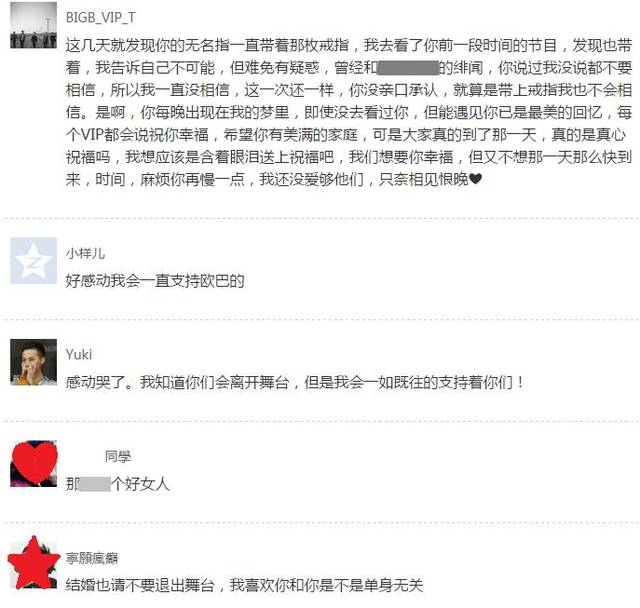
Task: Click the username 寧願瘋癲
Action: click(x=92, y=558)
